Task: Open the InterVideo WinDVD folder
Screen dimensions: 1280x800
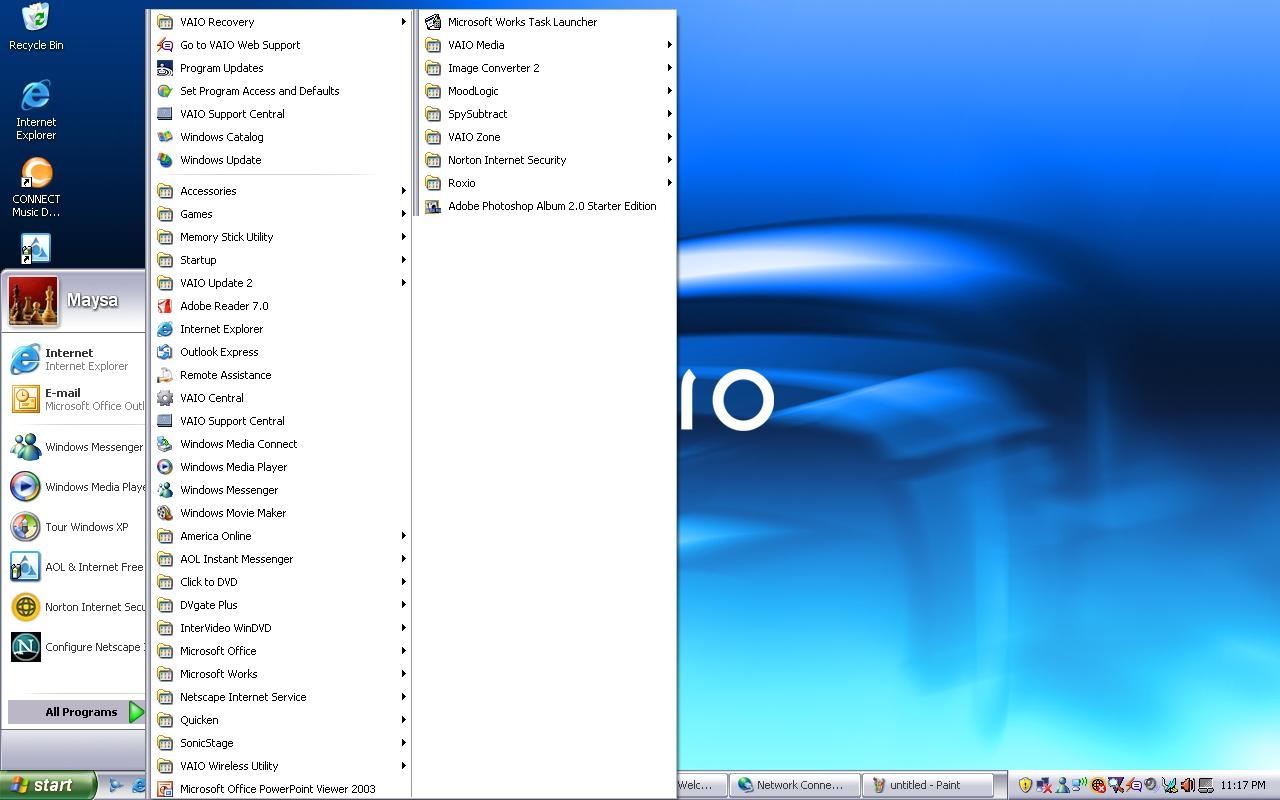Action: pyautogui.click(x=281, y=628)
